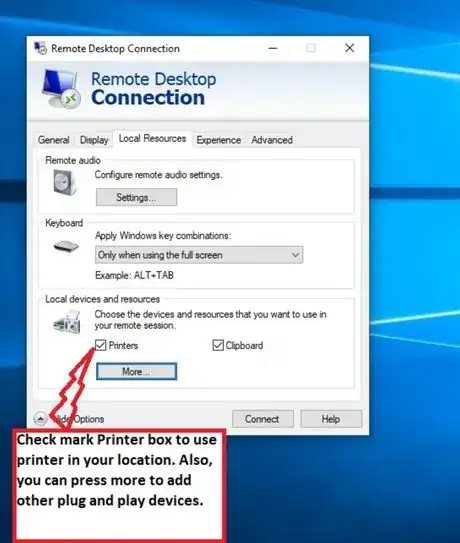Click the 'Remote Desktop Connection' title text
Viewport: 460px width, 543px height.
(x=115, y=48)
